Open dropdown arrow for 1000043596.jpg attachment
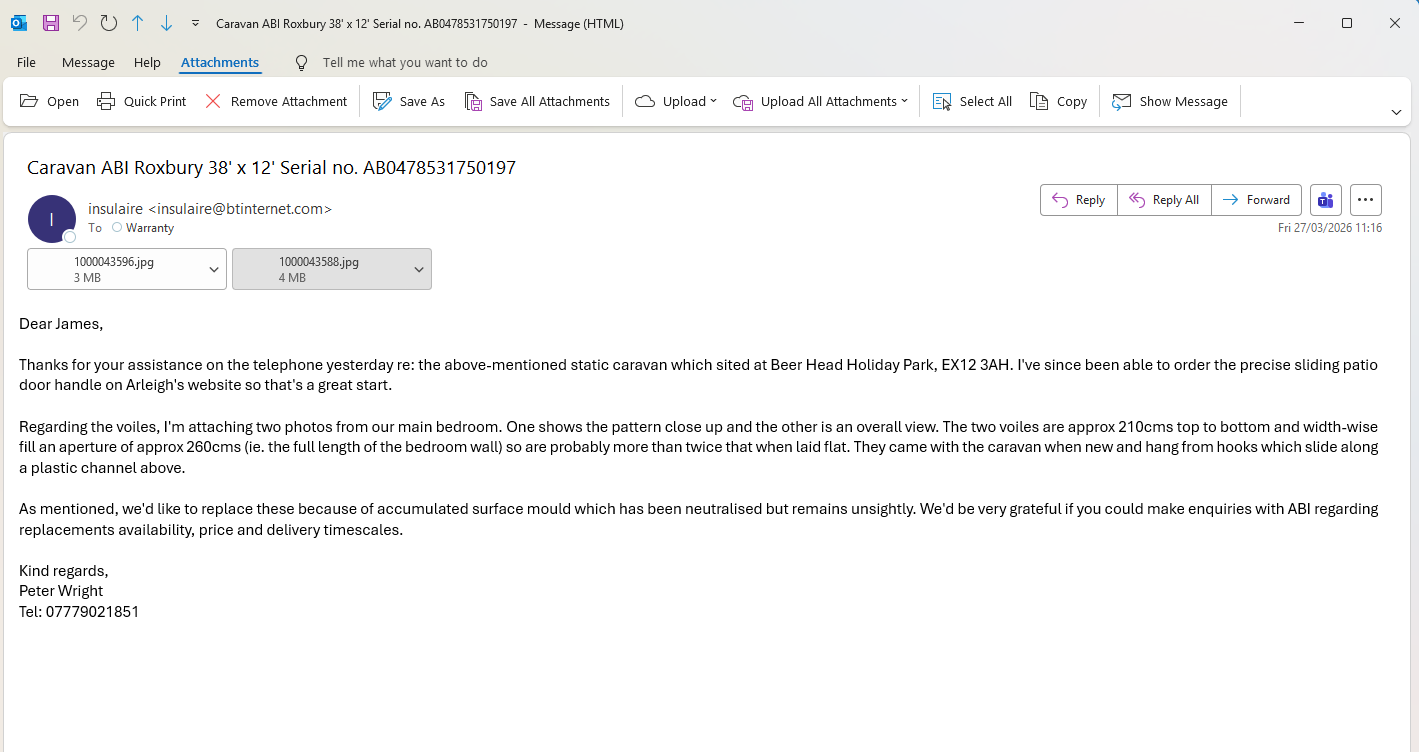The height and width of the screenshot is (752, 1419). point(213,269)
